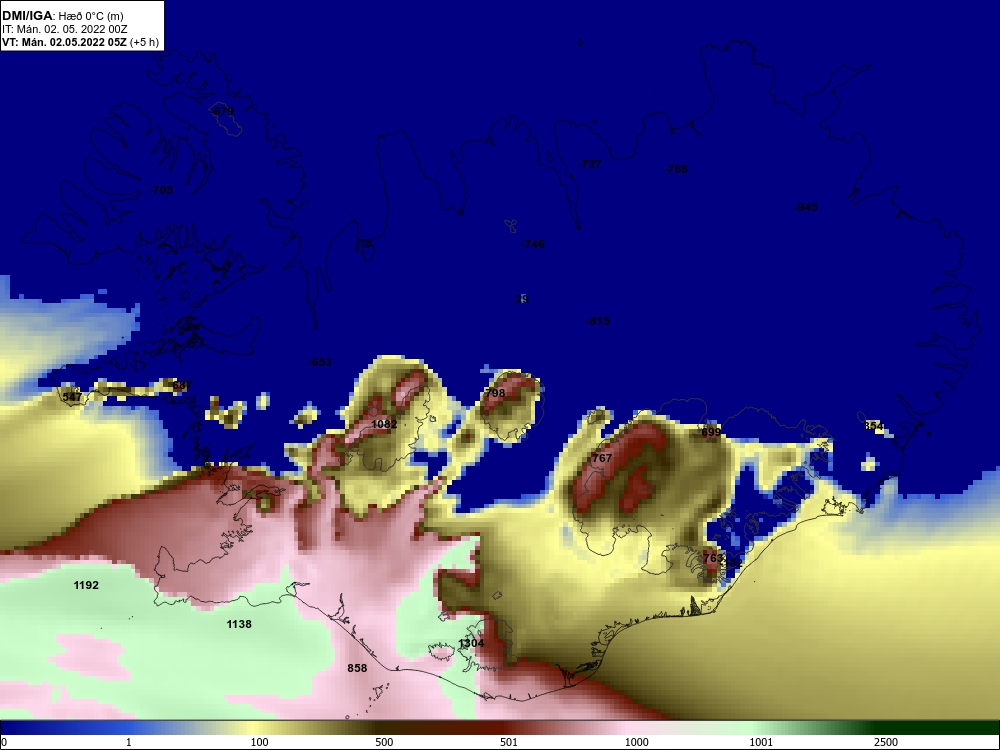Click the legend label '1'
Screen dimensions: 1000x750
(129, 742)
